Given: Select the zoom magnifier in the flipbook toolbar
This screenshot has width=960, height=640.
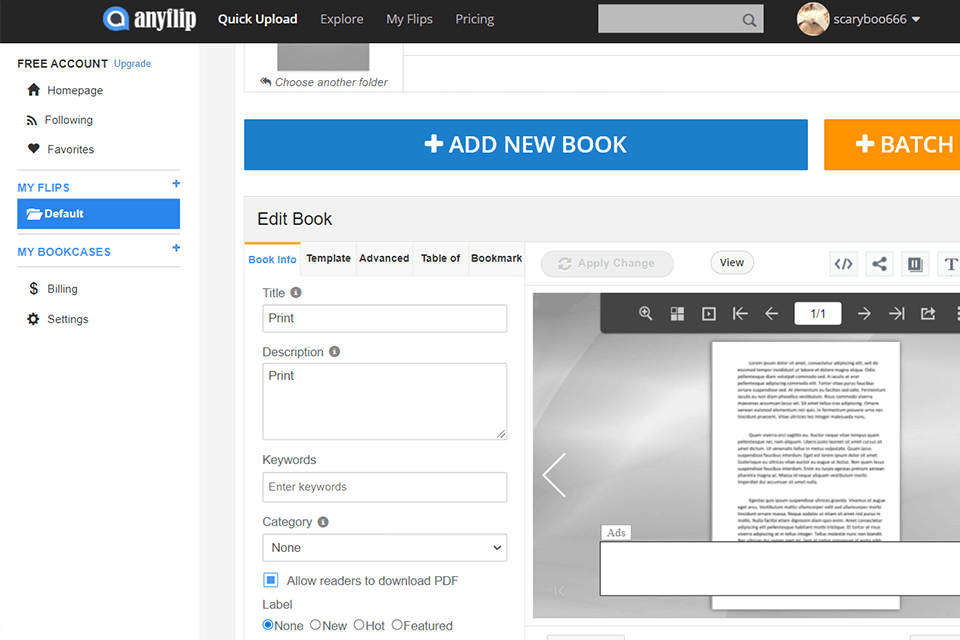Looking at the screenshot, I should tap(645, 313).
